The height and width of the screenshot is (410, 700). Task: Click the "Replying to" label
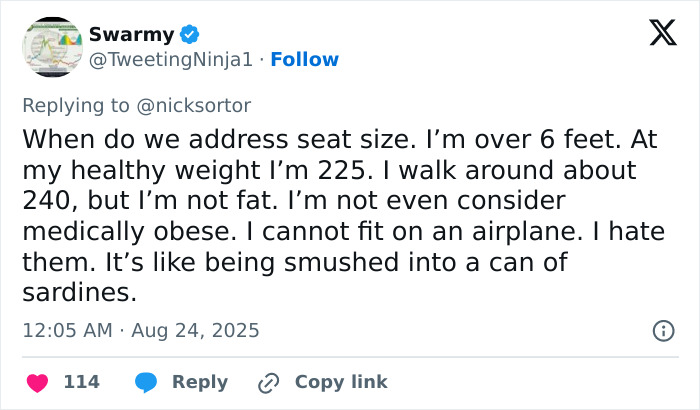tap(76, 105)
